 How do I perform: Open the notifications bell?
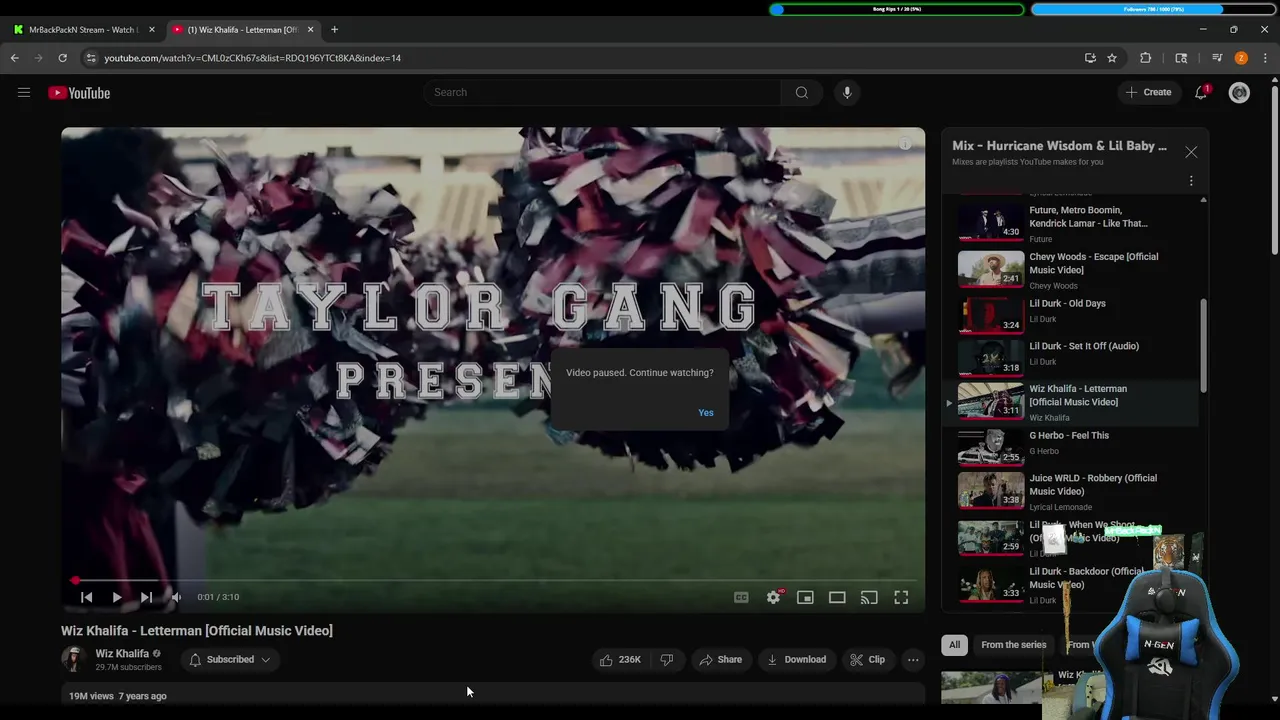click(1201, 92)
